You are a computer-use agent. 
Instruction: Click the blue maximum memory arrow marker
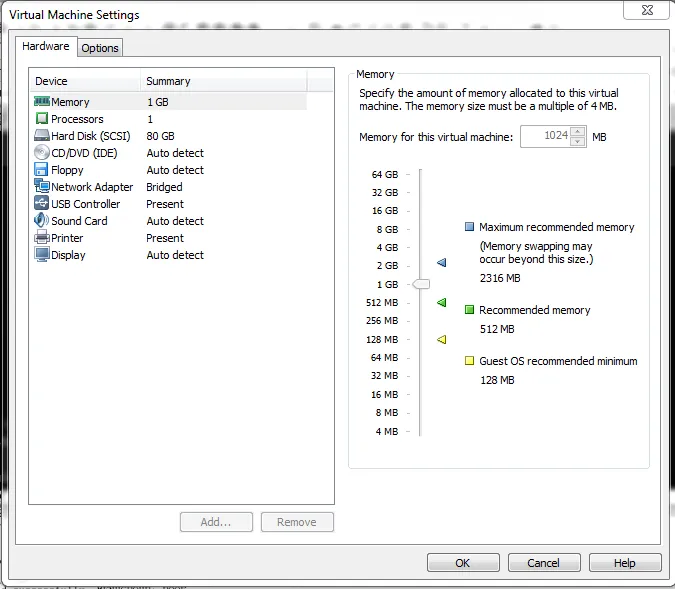(x=442, y=262)
